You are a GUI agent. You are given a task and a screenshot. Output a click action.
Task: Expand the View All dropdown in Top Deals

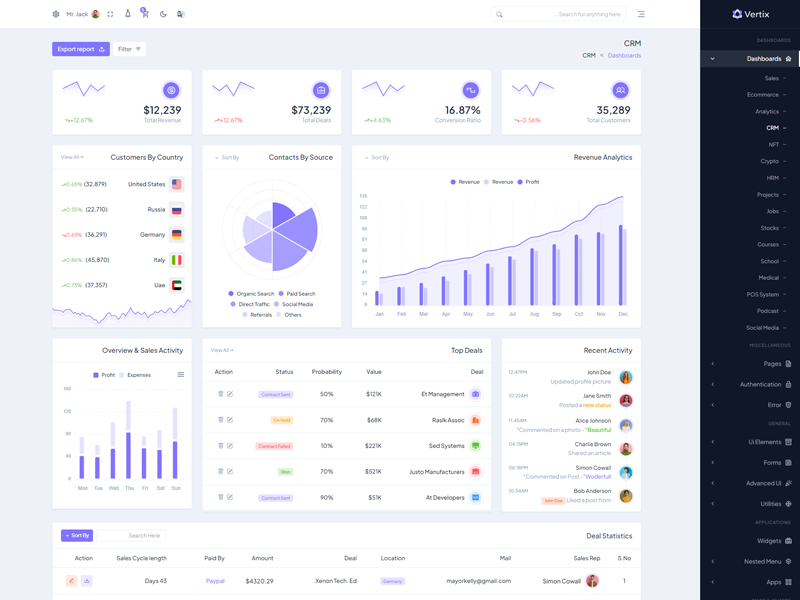(x=222, y=350)
